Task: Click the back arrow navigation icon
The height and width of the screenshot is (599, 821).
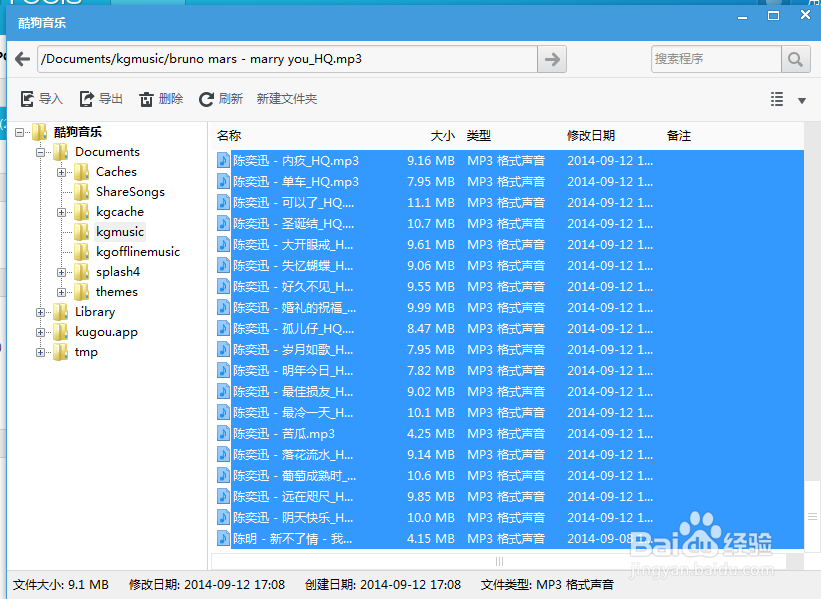Action: [22, 59]
